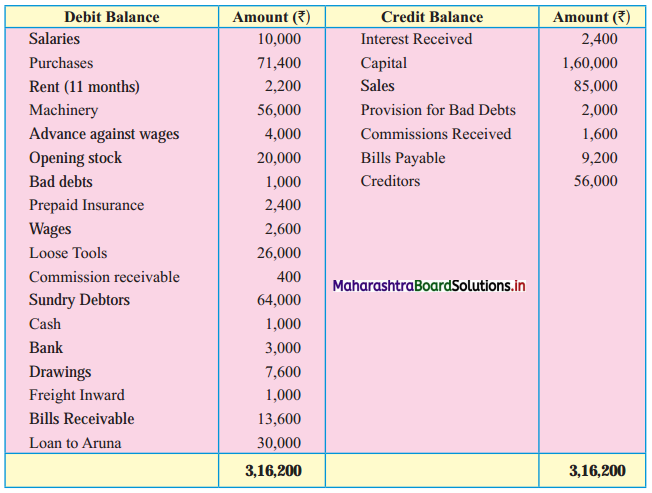Click the MaharashtraBoardSolutions.in watermark

429,286
